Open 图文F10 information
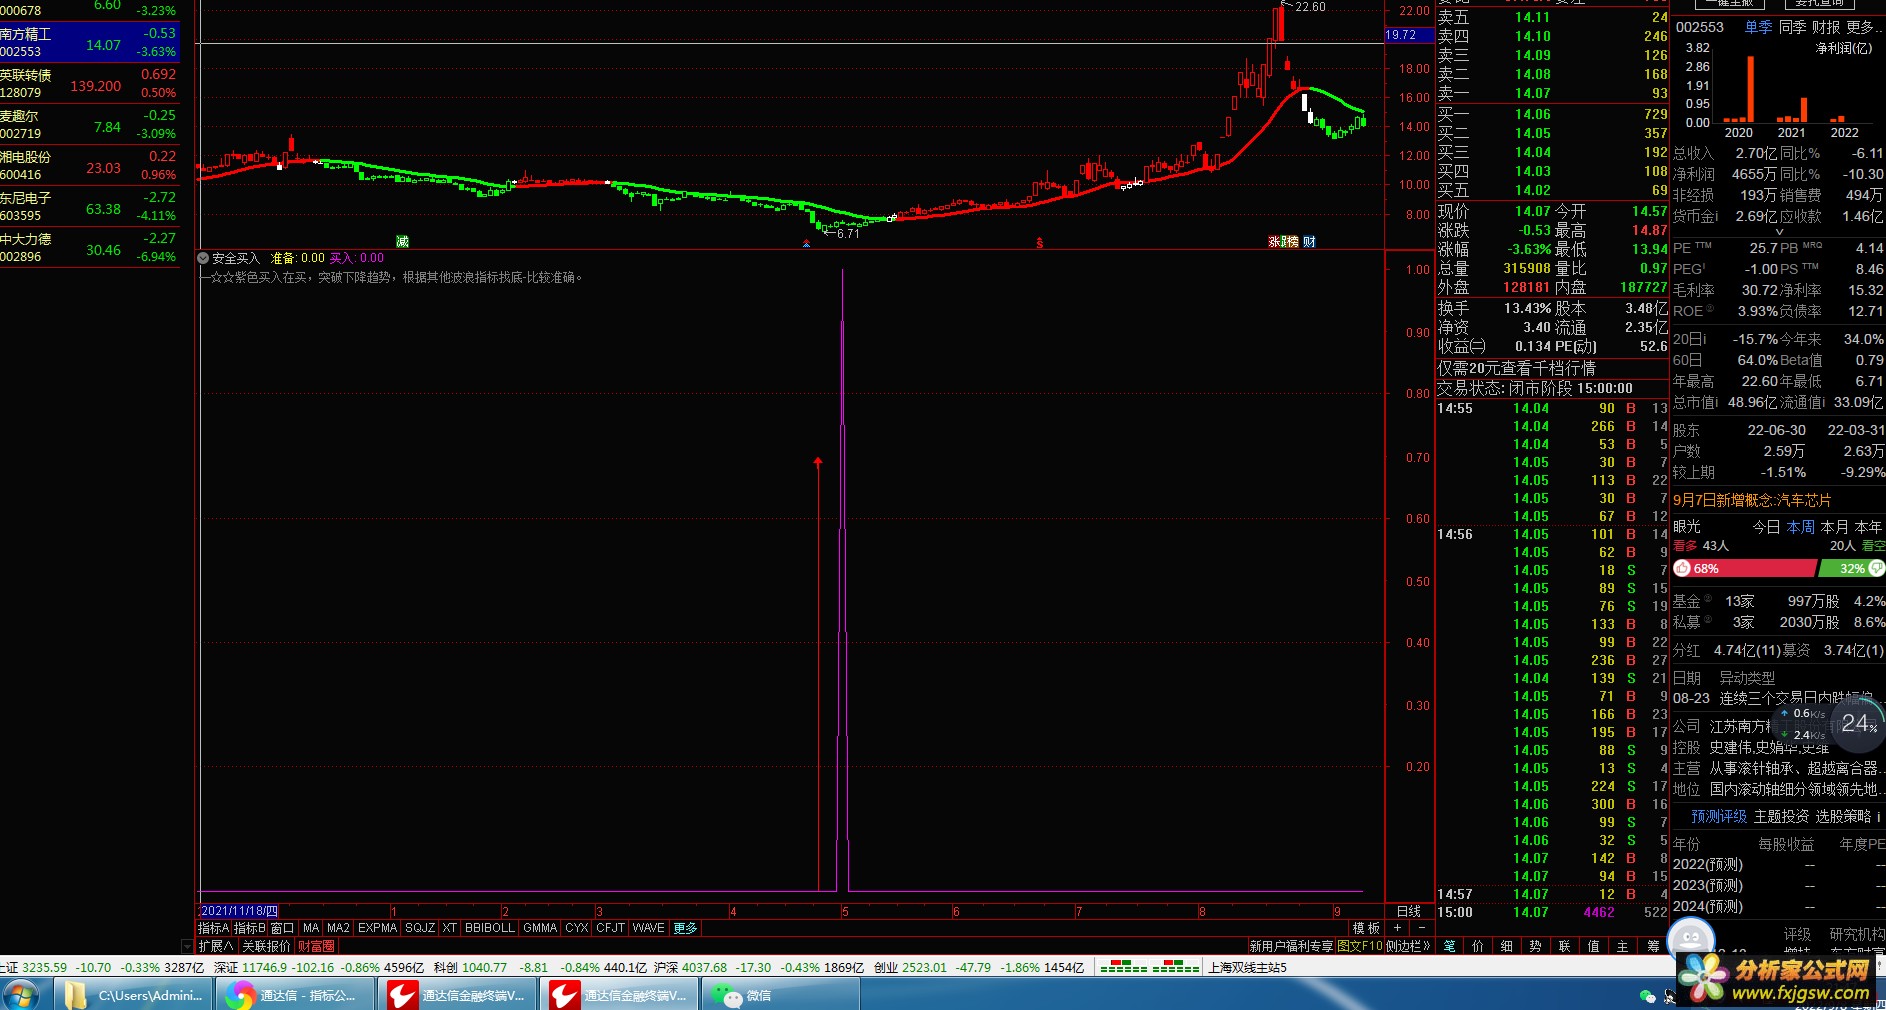This screenshot has height=1010, width=1886. click(1359, 946)
